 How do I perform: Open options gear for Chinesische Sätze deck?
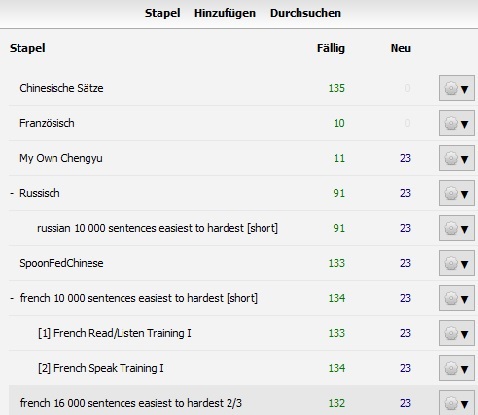tap(457, 88)
